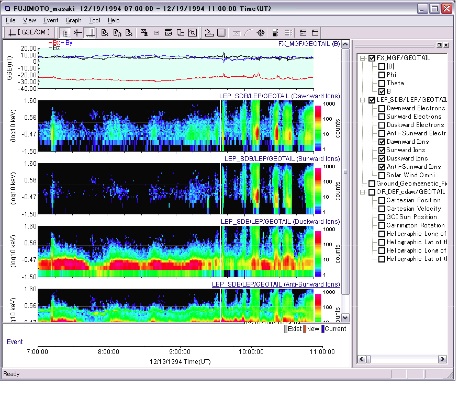Enable the Phi checkbox

[382, 75]
